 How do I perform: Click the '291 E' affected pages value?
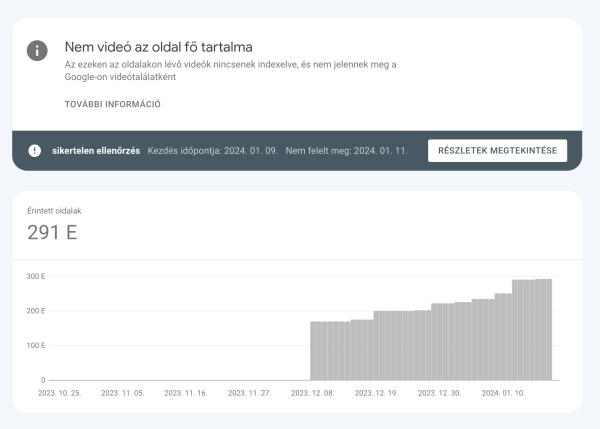[52, 232]
